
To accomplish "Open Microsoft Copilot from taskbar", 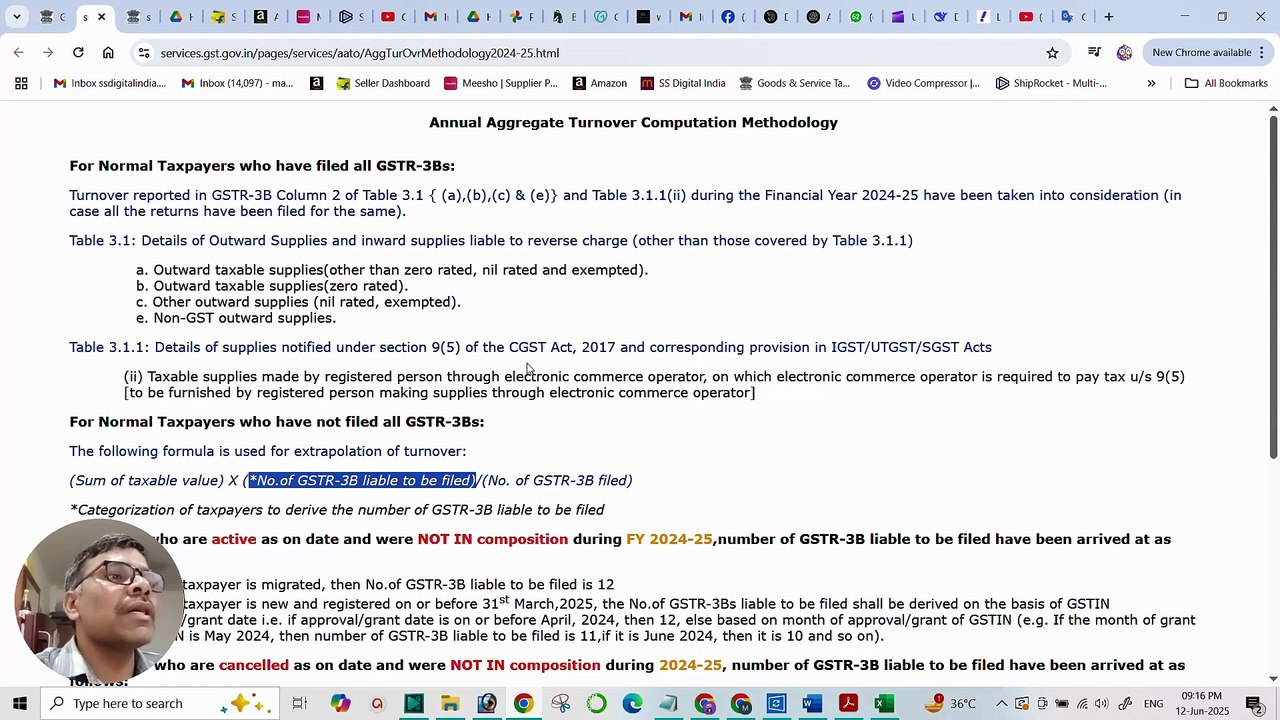I will coord(341,703).
